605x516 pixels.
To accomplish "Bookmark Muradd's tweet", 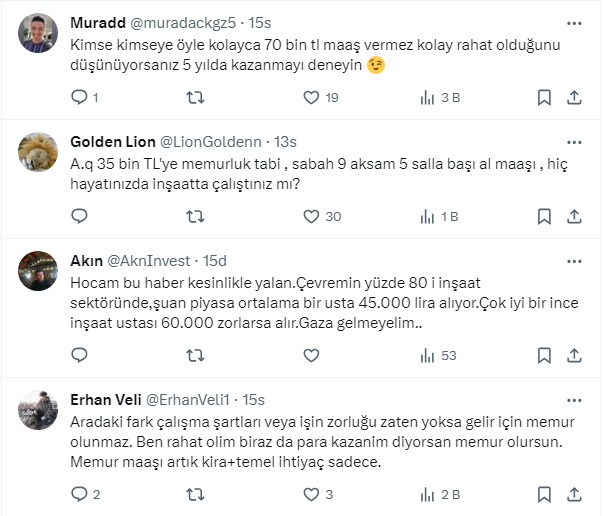I will pos(544,98).
